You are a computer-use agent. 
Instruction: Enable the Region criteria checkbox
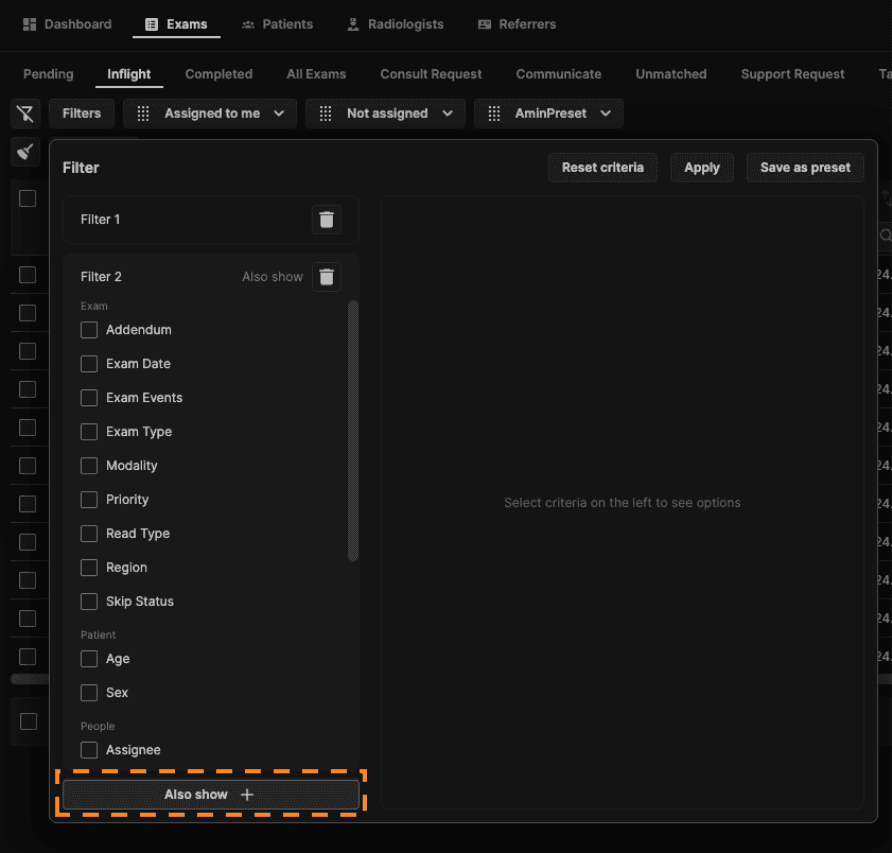pyautogui.click(x=89, y=567)
